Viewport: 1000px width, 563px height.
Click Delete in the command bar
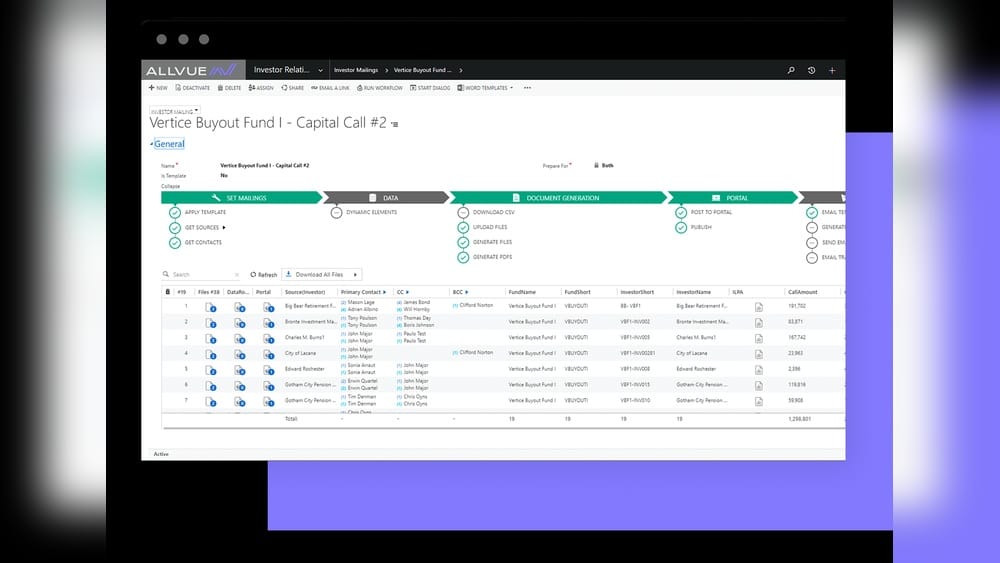pos(229,88)
